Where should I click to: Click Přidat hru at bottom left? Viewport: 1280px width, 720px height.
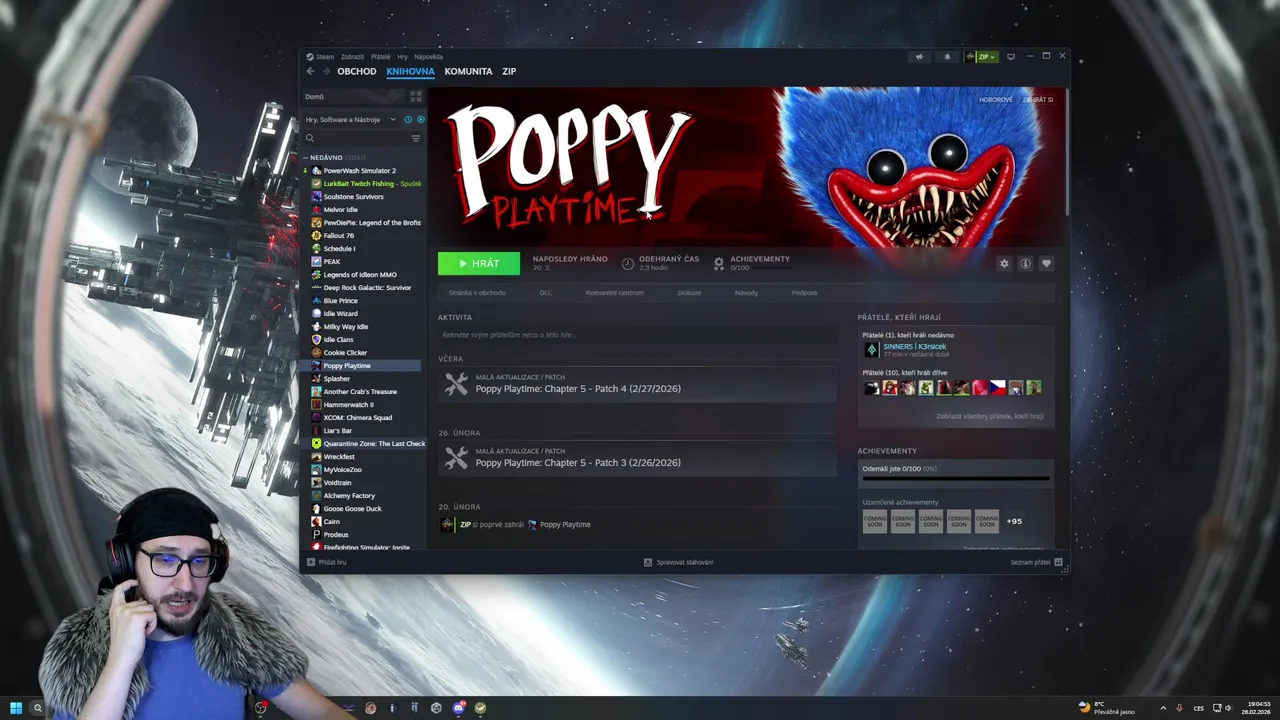tap(327, 562)
